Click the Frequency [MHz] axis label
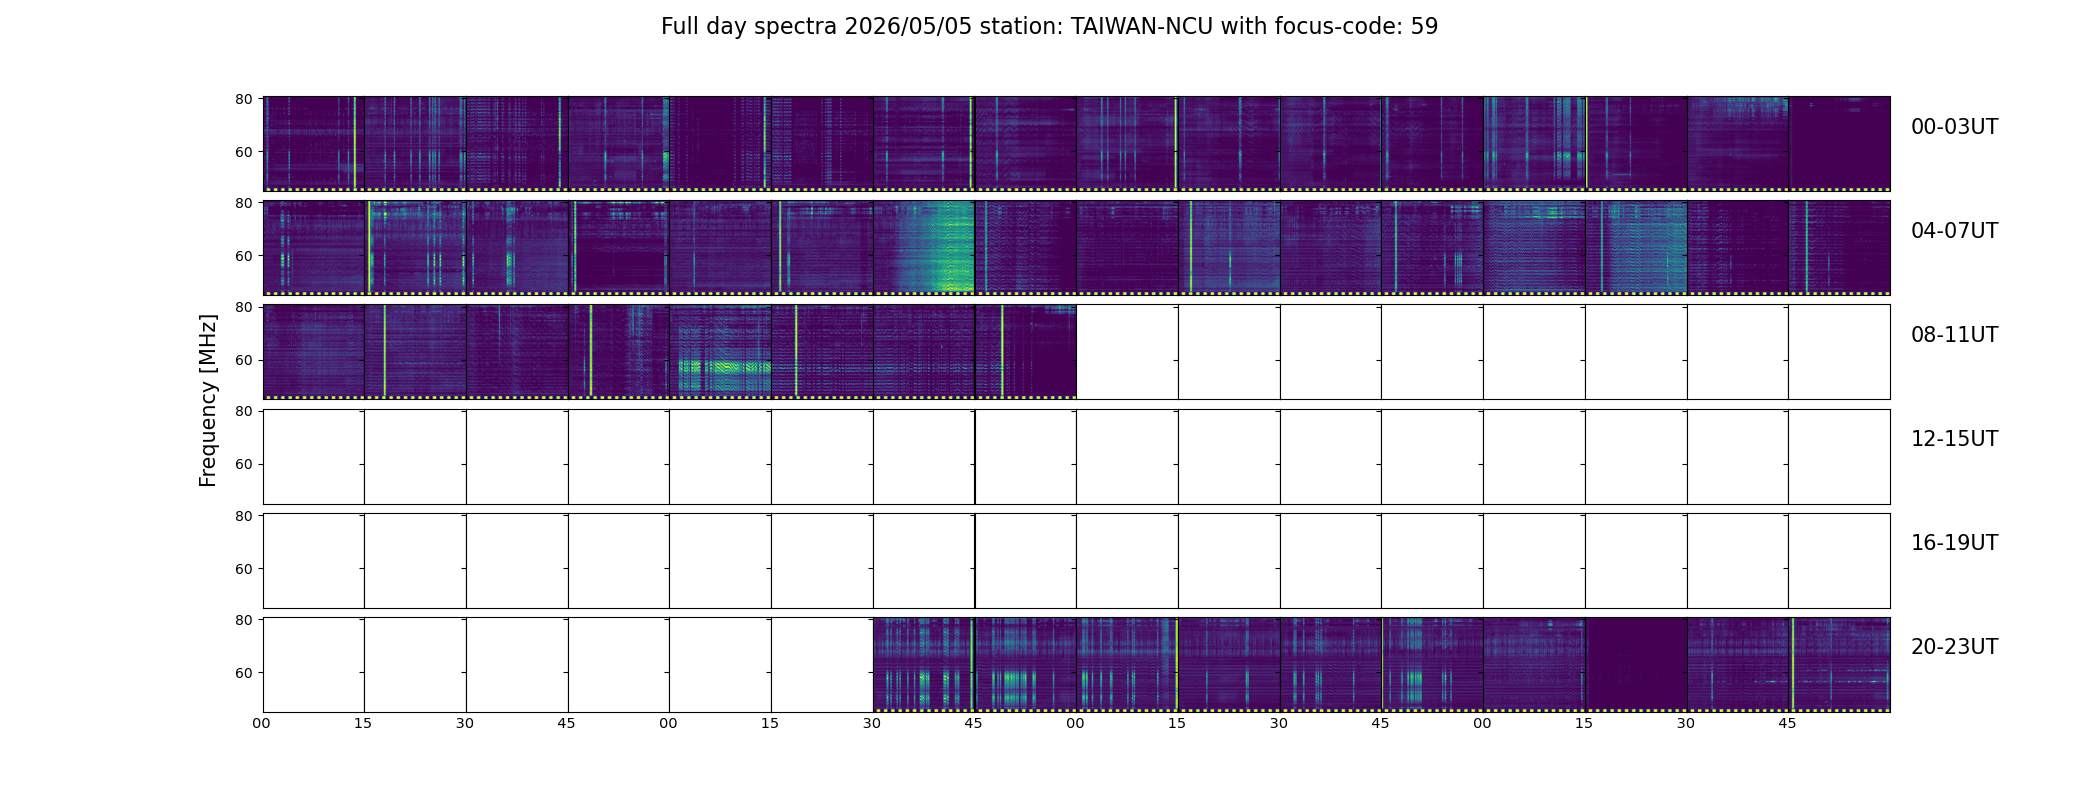This screenshot has height=800, width=2100. [208, 401]
